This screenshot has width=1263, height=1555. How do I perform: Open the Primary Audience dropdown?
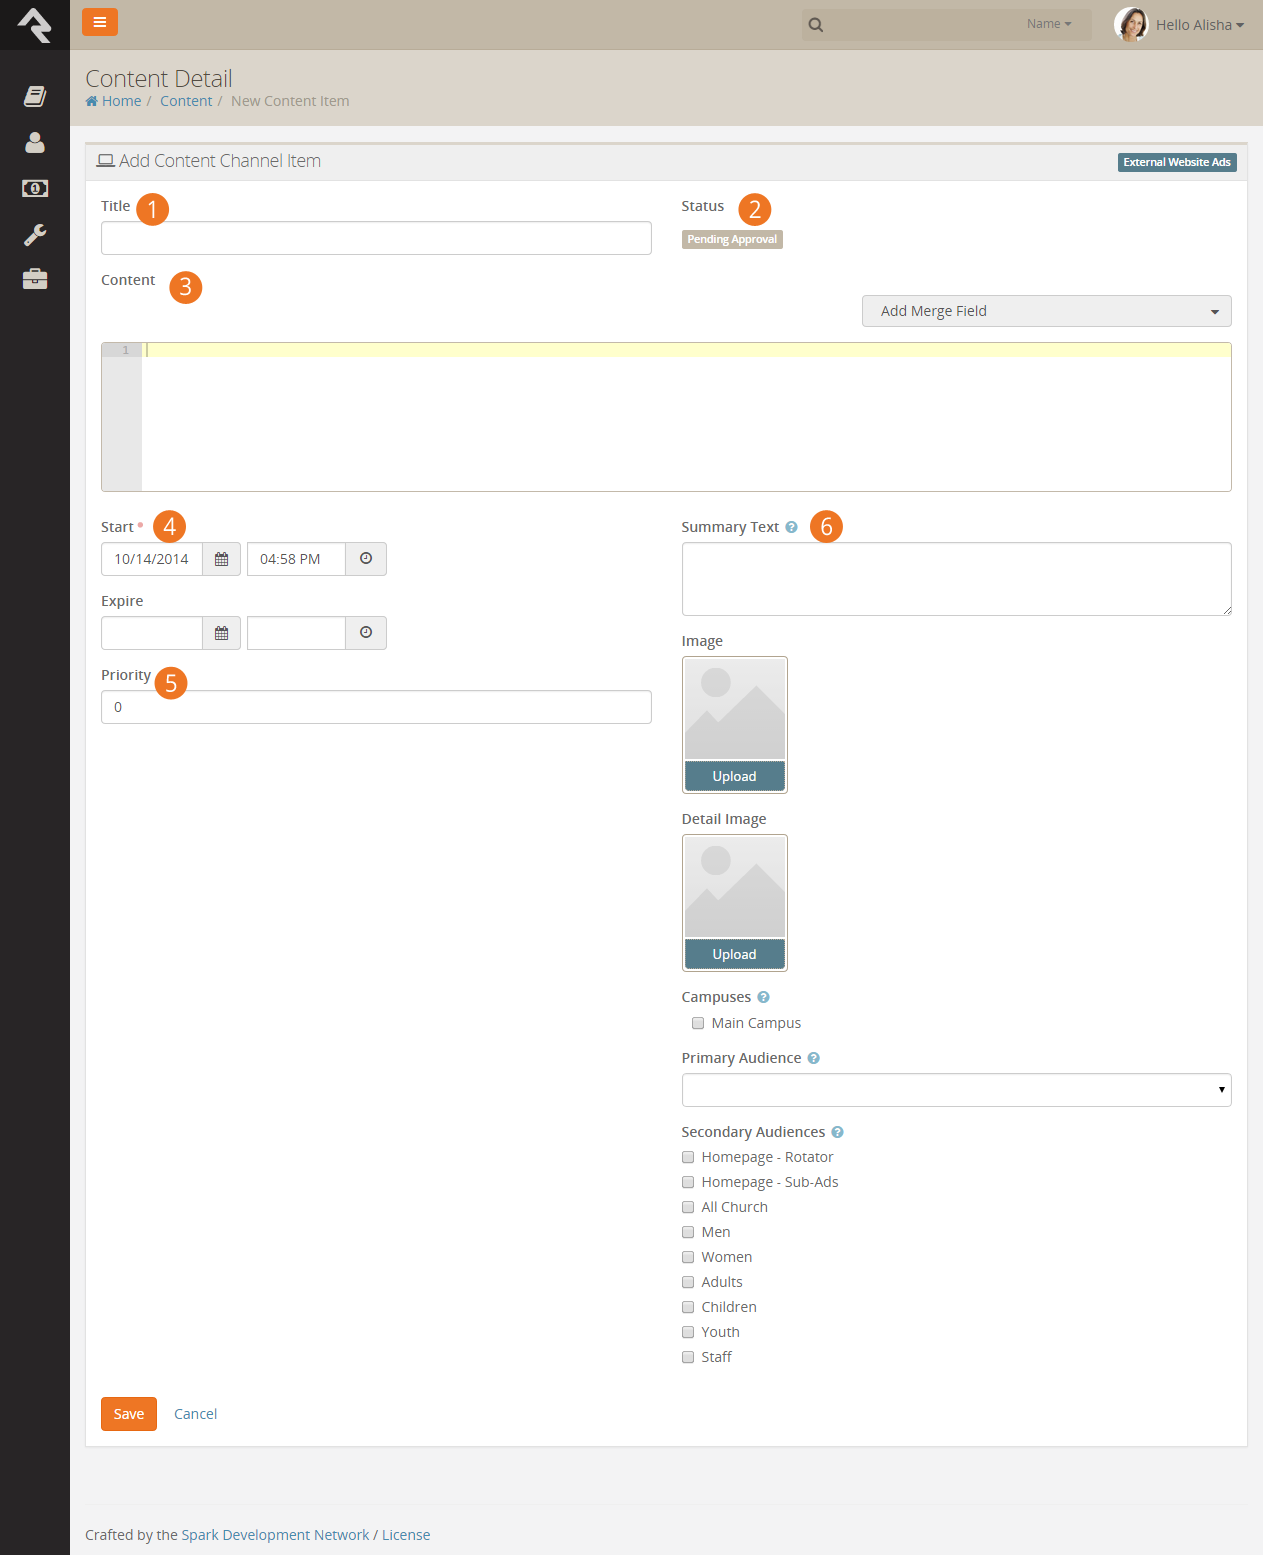tap(956, 1090)
